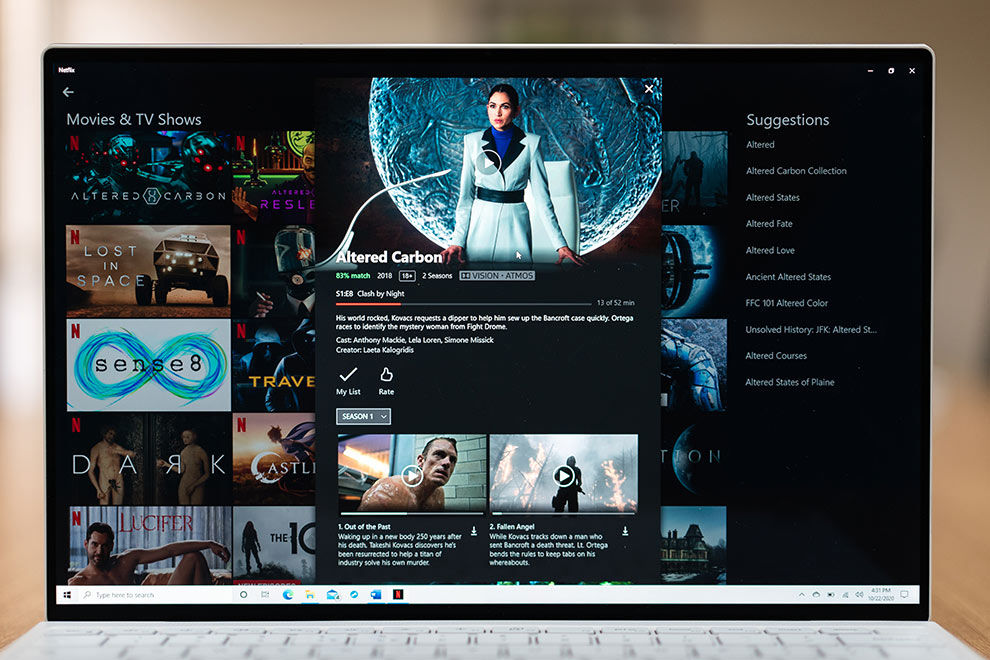Screen dimensions: 990x660
Task: Open the Mail app on the taskbar
Action: (x=333, y=595)
